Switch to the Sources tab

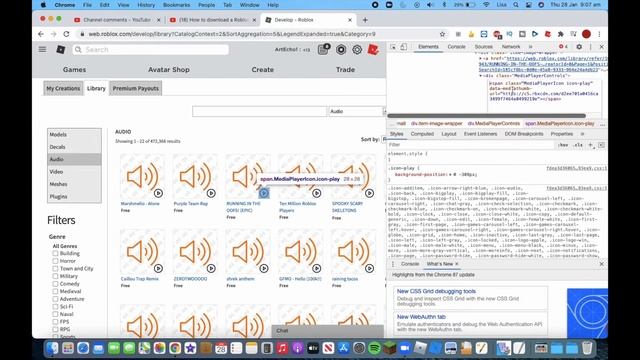point(484,47)
